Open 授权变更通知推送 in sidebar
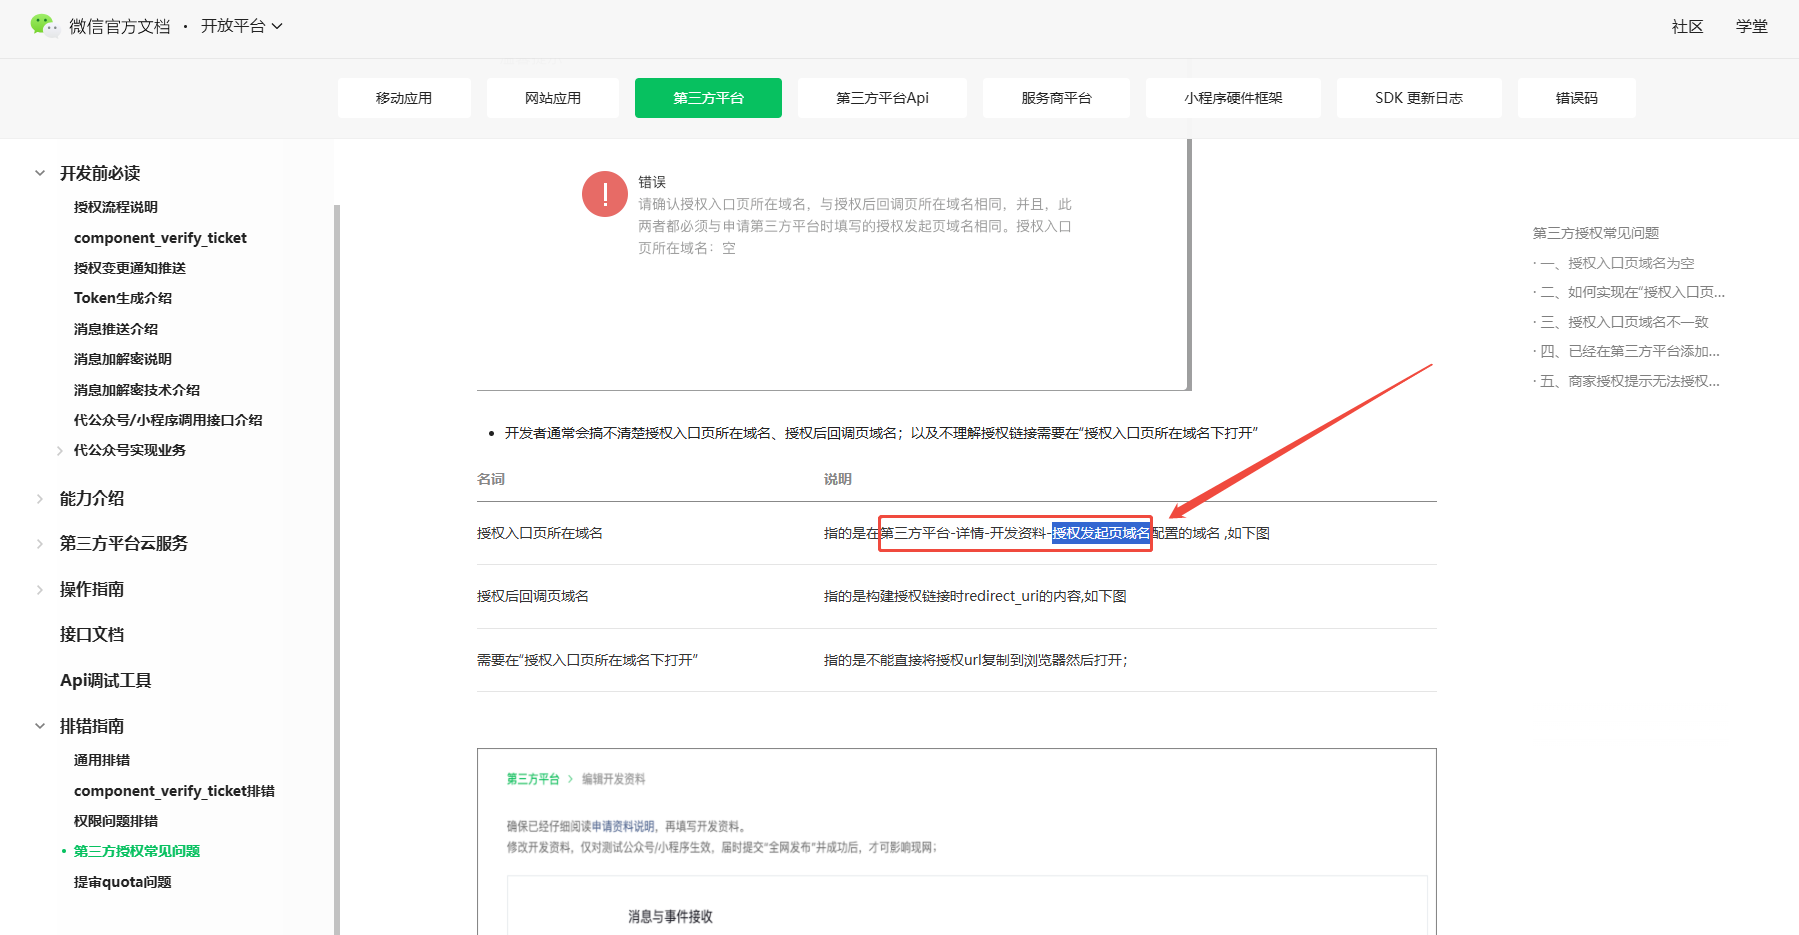The width and height of the screenshot is (1799, 935). (x=130, y=268)
